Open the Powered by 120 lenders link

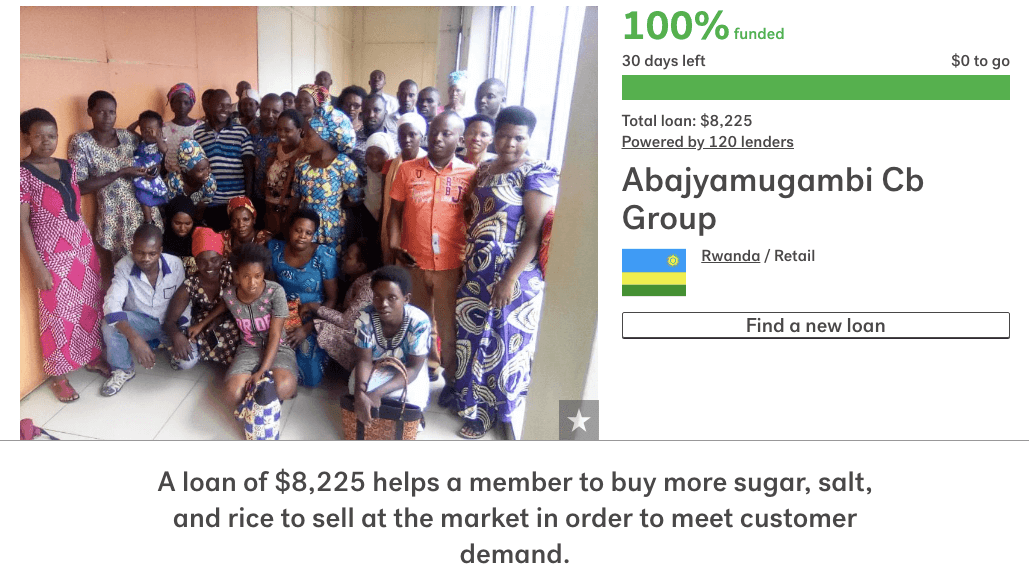(x=707, y=142)
